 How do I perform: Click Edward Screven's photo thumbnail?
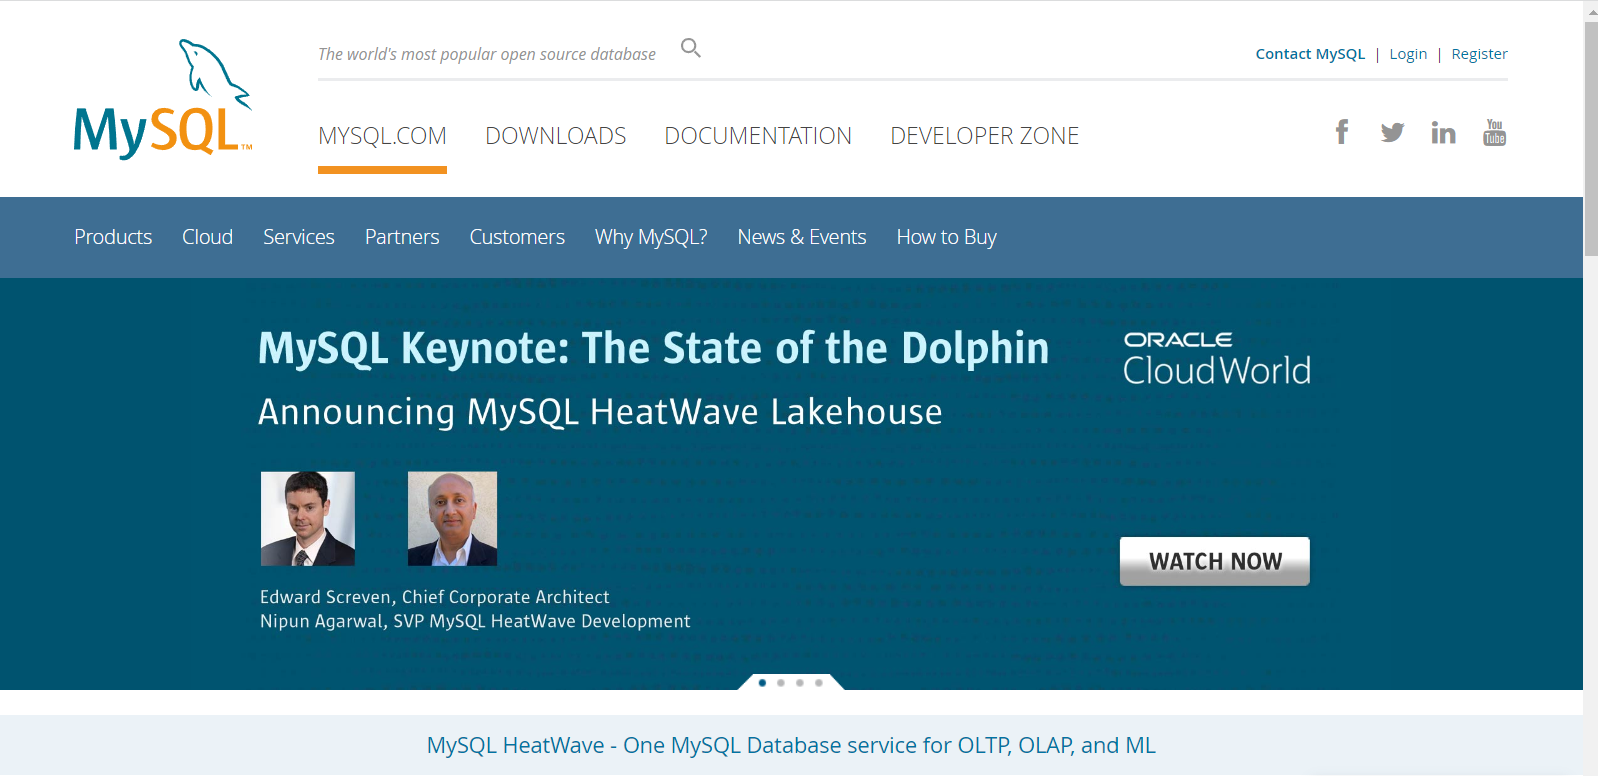(x=308, y=519)
